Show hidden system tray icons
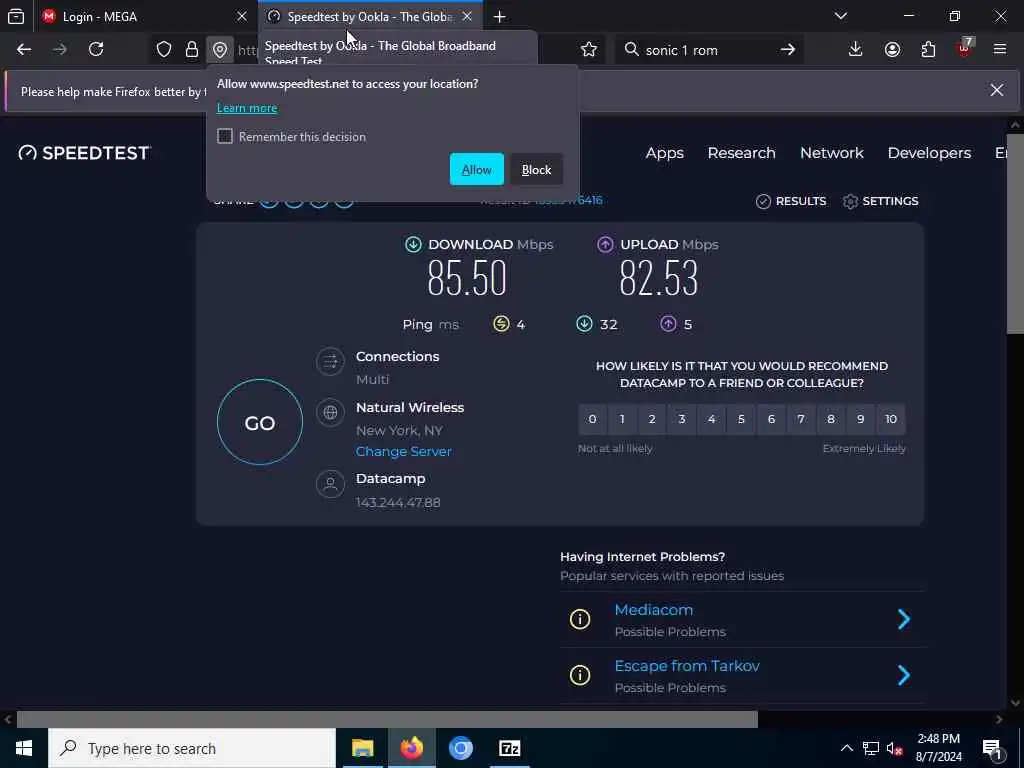The height and width of the screenshot is (768, 1024). coord(846,748)
